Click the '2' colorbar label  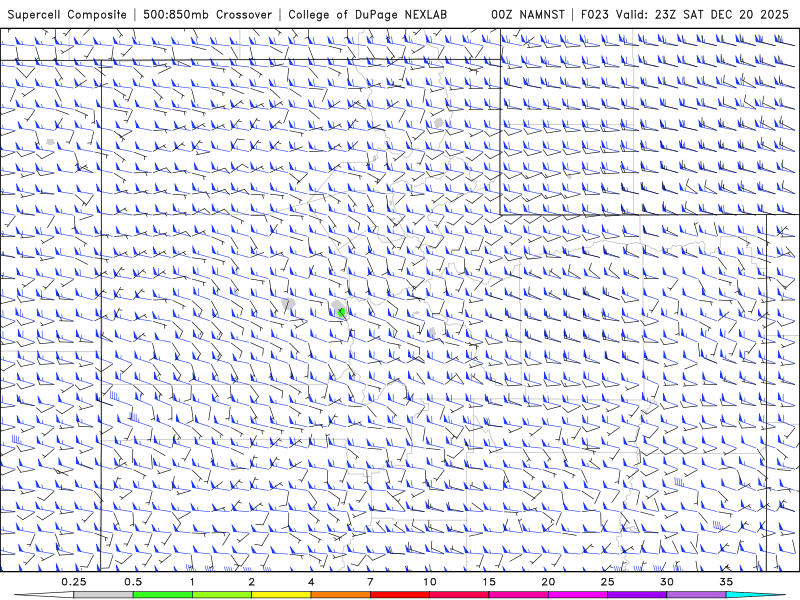(x=252, y=582)
